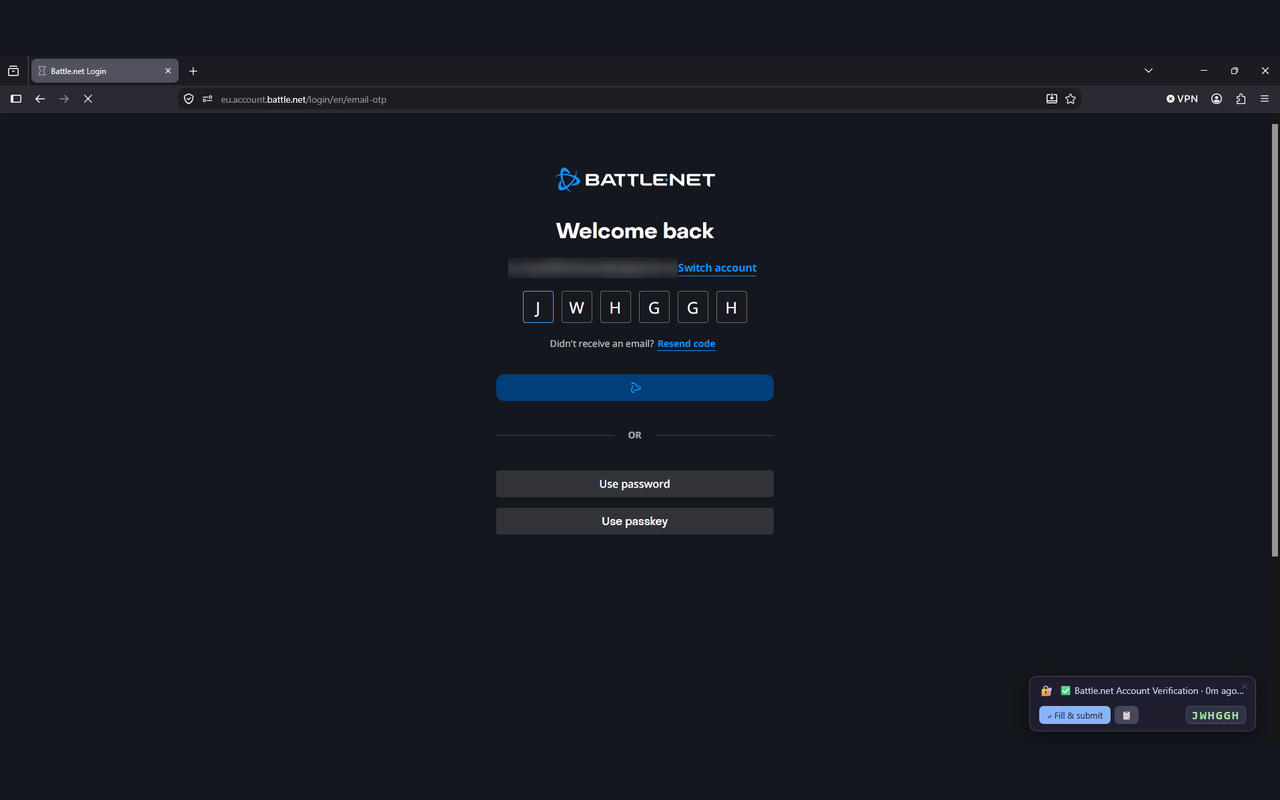
Task: Copy code with clipboard icon in popup
Action: coord(1127,715)
